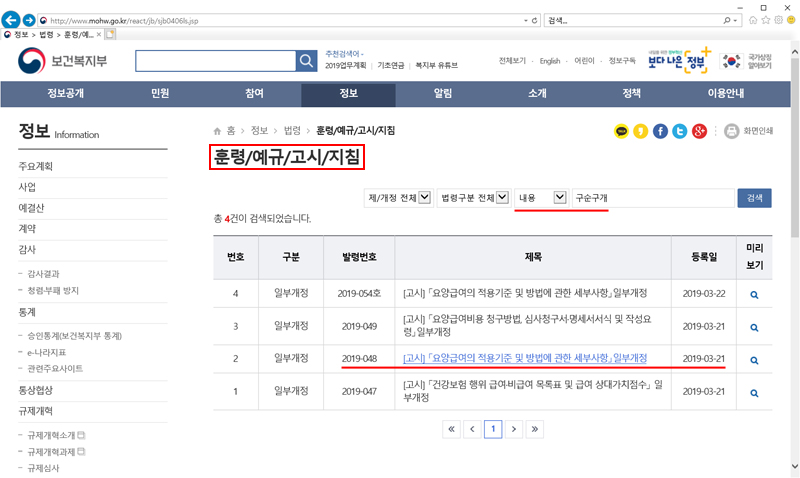
Task: Open the 제/개정 전체 dropdown
Action: pos(397,198)
